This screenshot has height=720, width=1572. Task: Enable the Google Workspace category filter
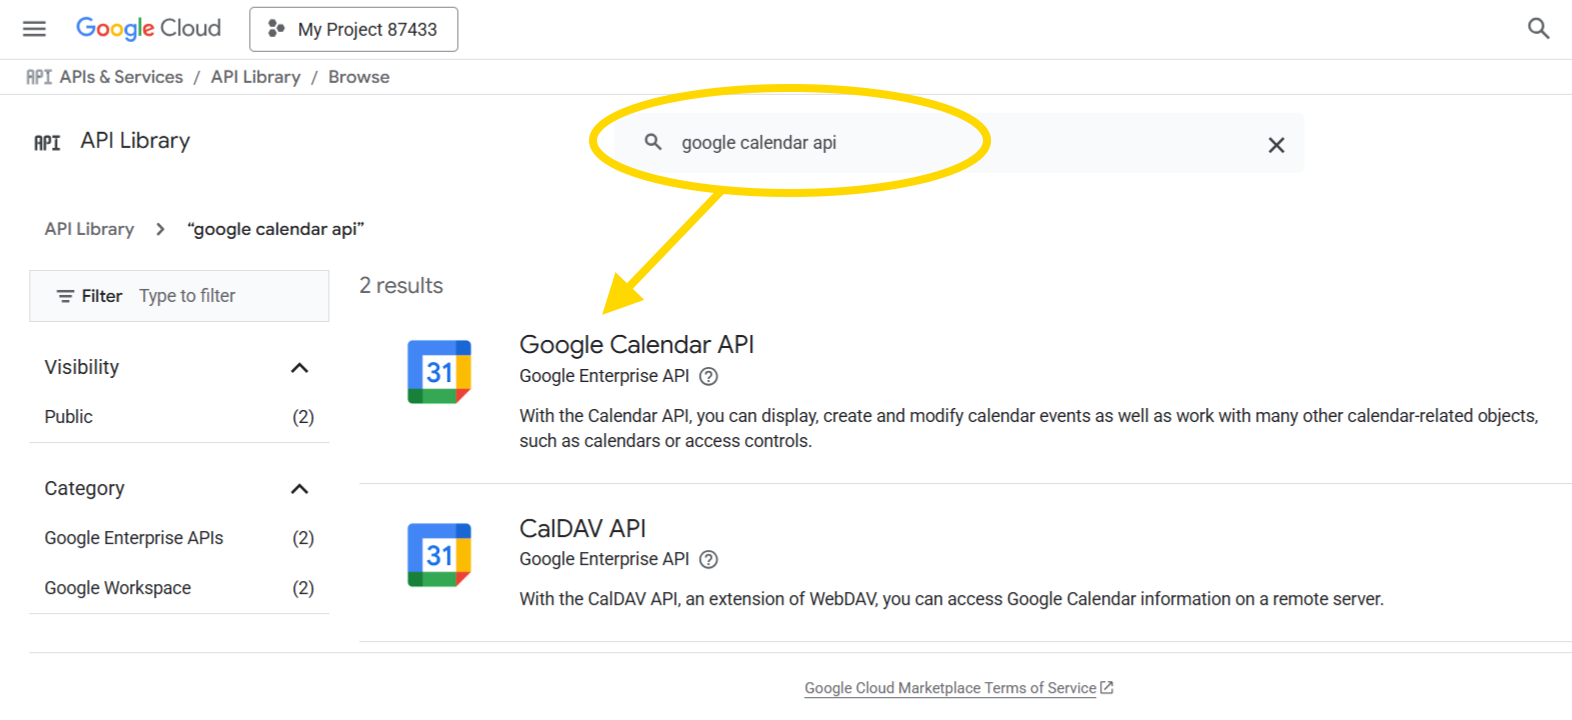click(x=117, y=587)
